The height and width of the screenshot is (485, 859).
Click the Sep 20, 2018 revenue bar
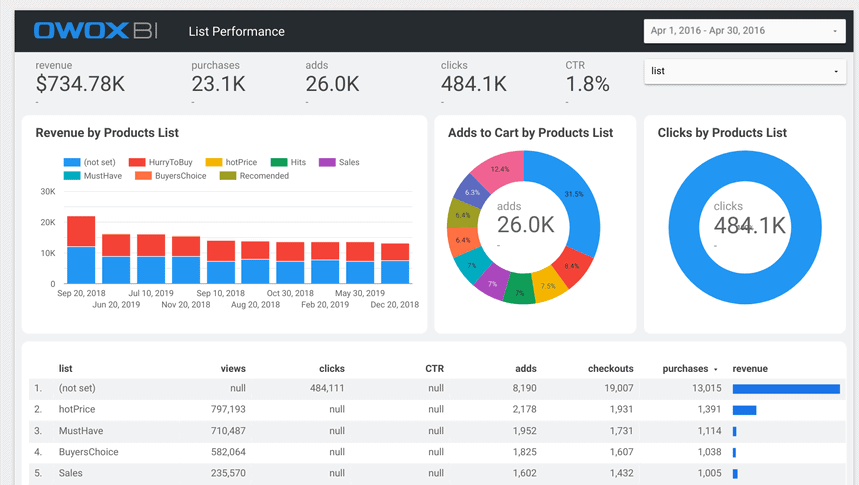point(81,250)
